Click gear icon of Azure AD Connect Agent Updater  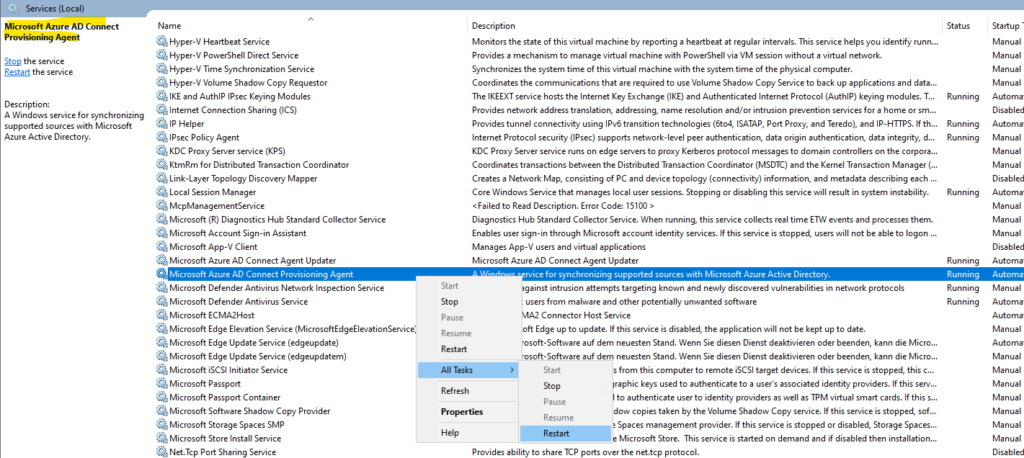coord(162,261)
